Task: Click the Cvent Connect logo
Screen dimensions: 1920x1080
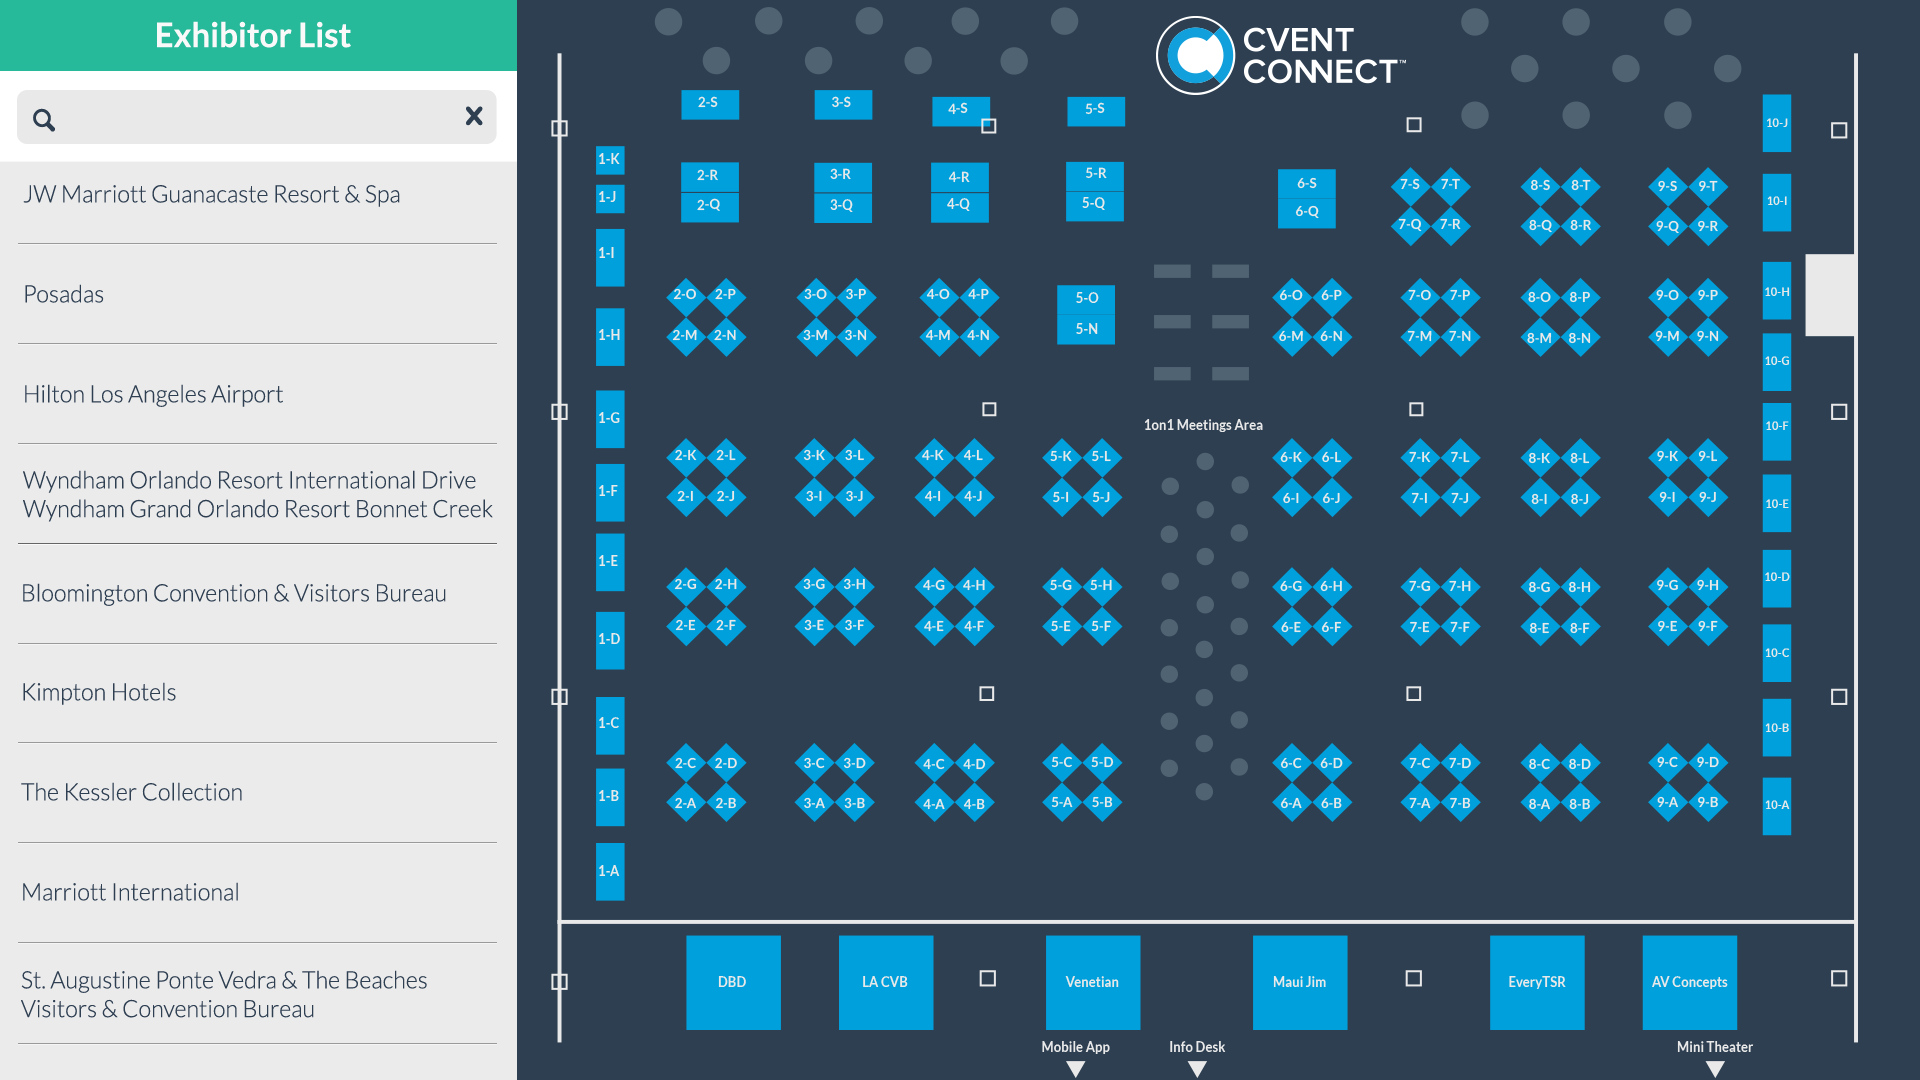Action: click(x=1281, y=56)
